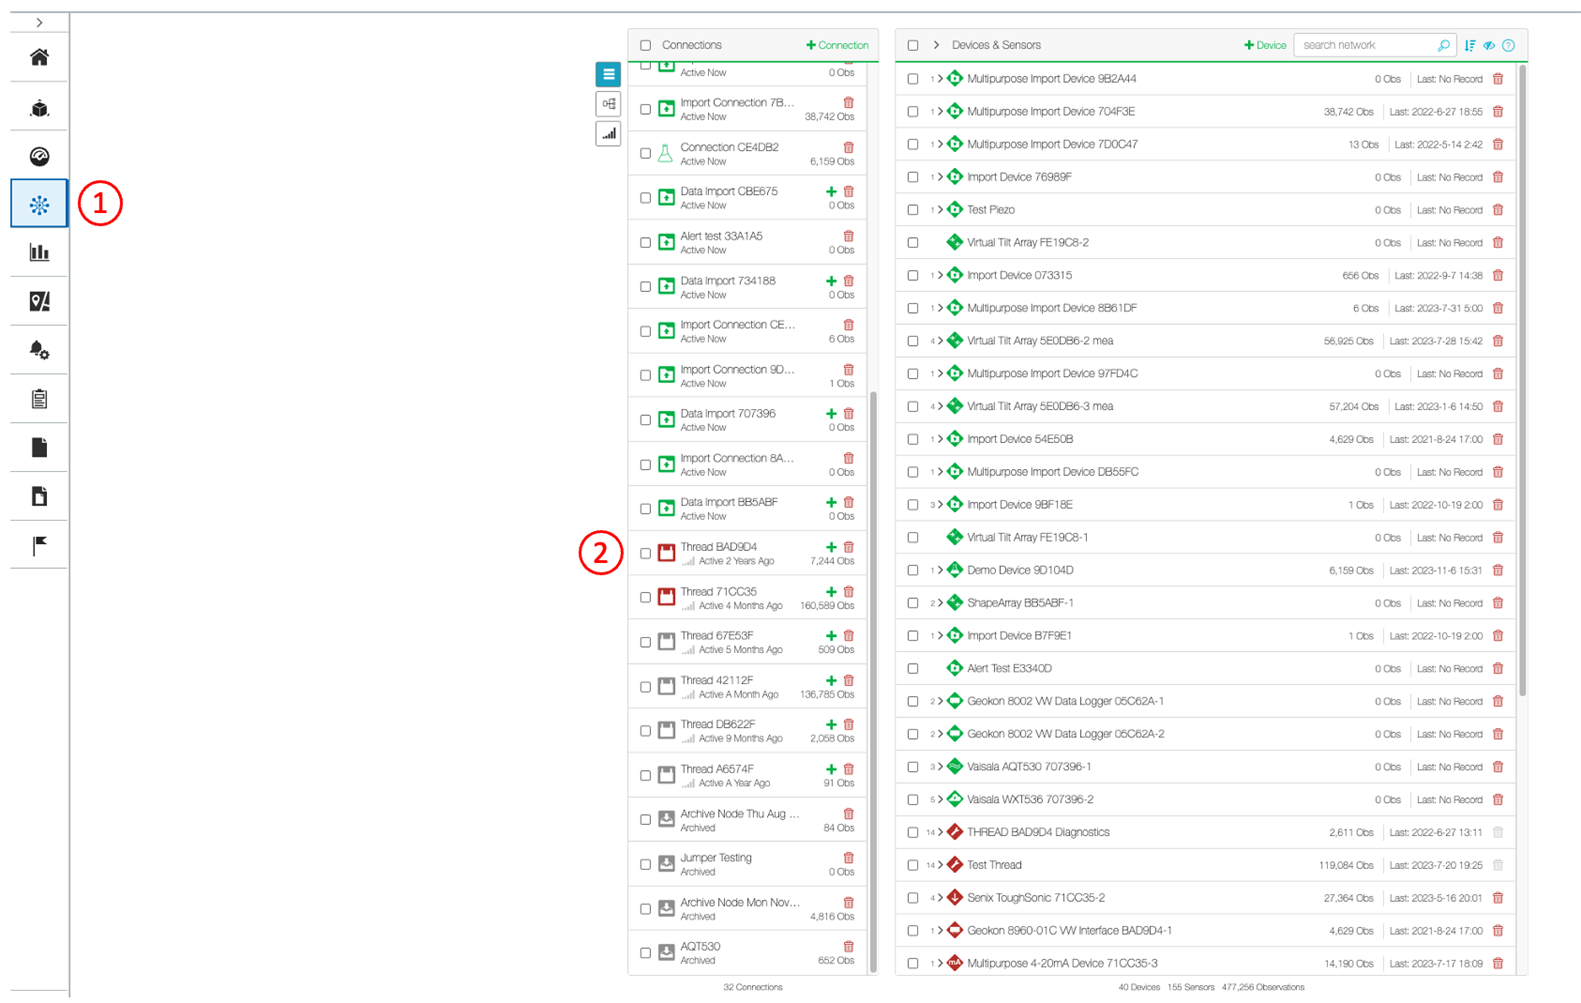Viewport: 1581px width, 1003px height.
Task: Click the search network input field
Action: (1365, 45)
